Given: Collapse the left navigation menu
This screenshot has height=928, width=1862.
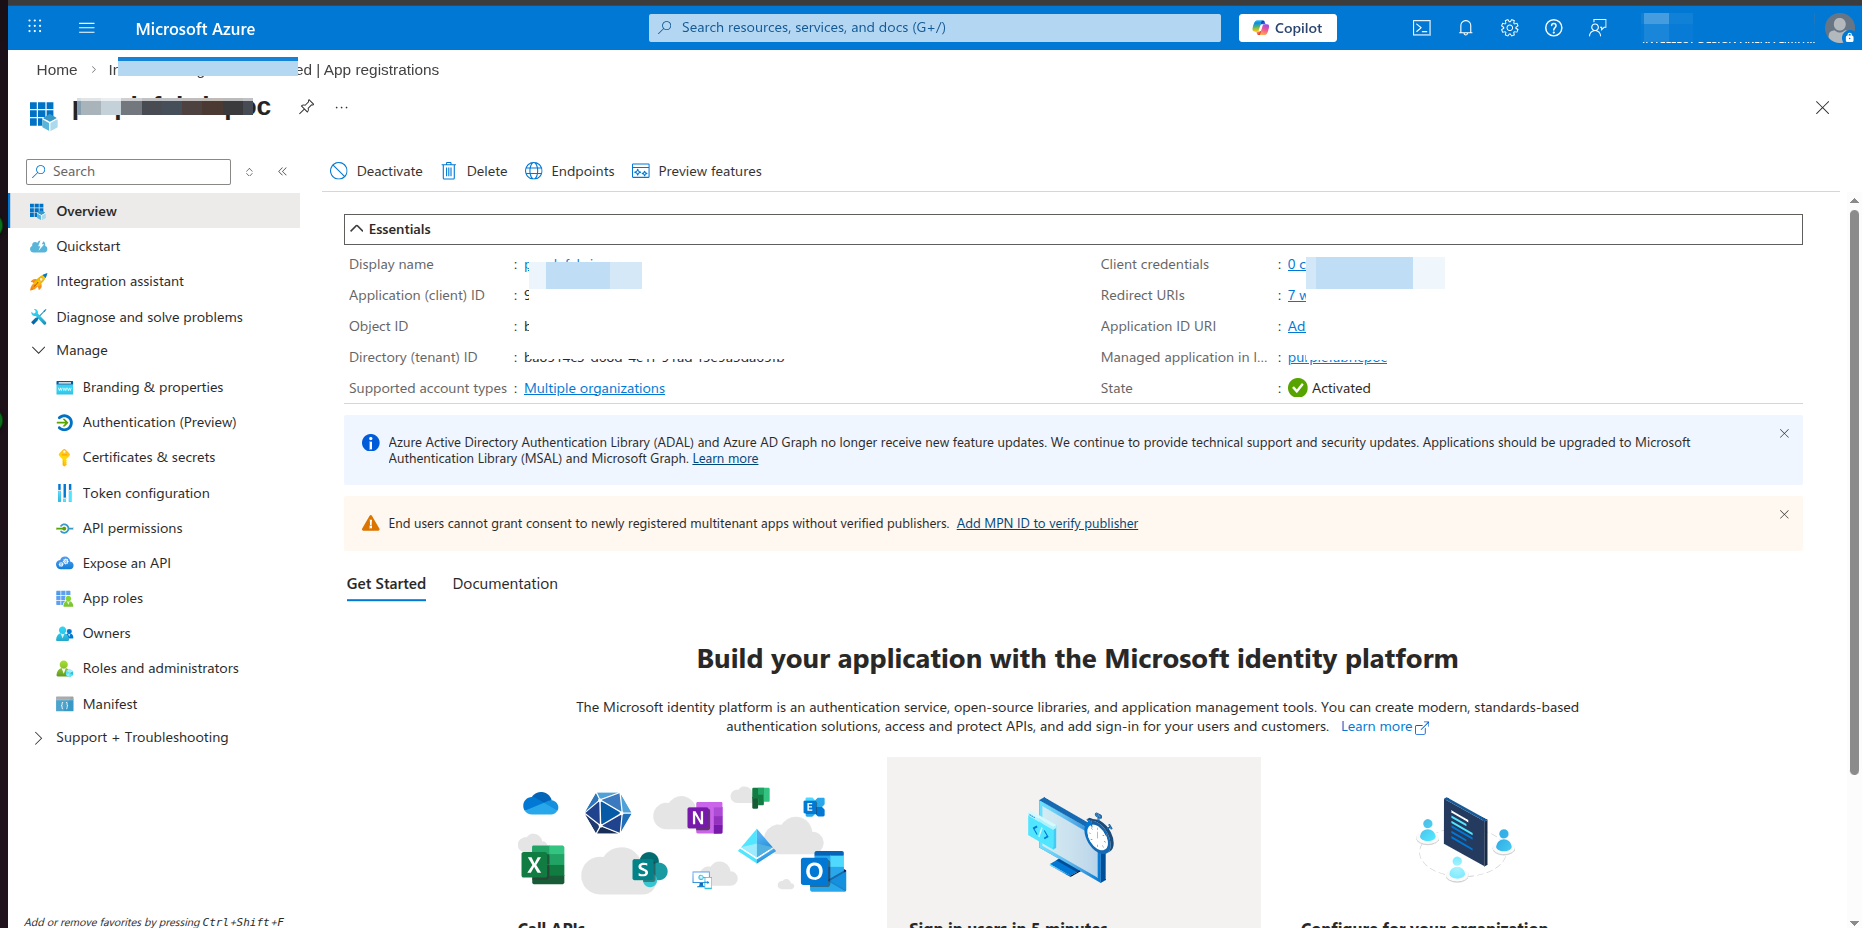Looking at the screenshot, I should (x=283, y=172).
